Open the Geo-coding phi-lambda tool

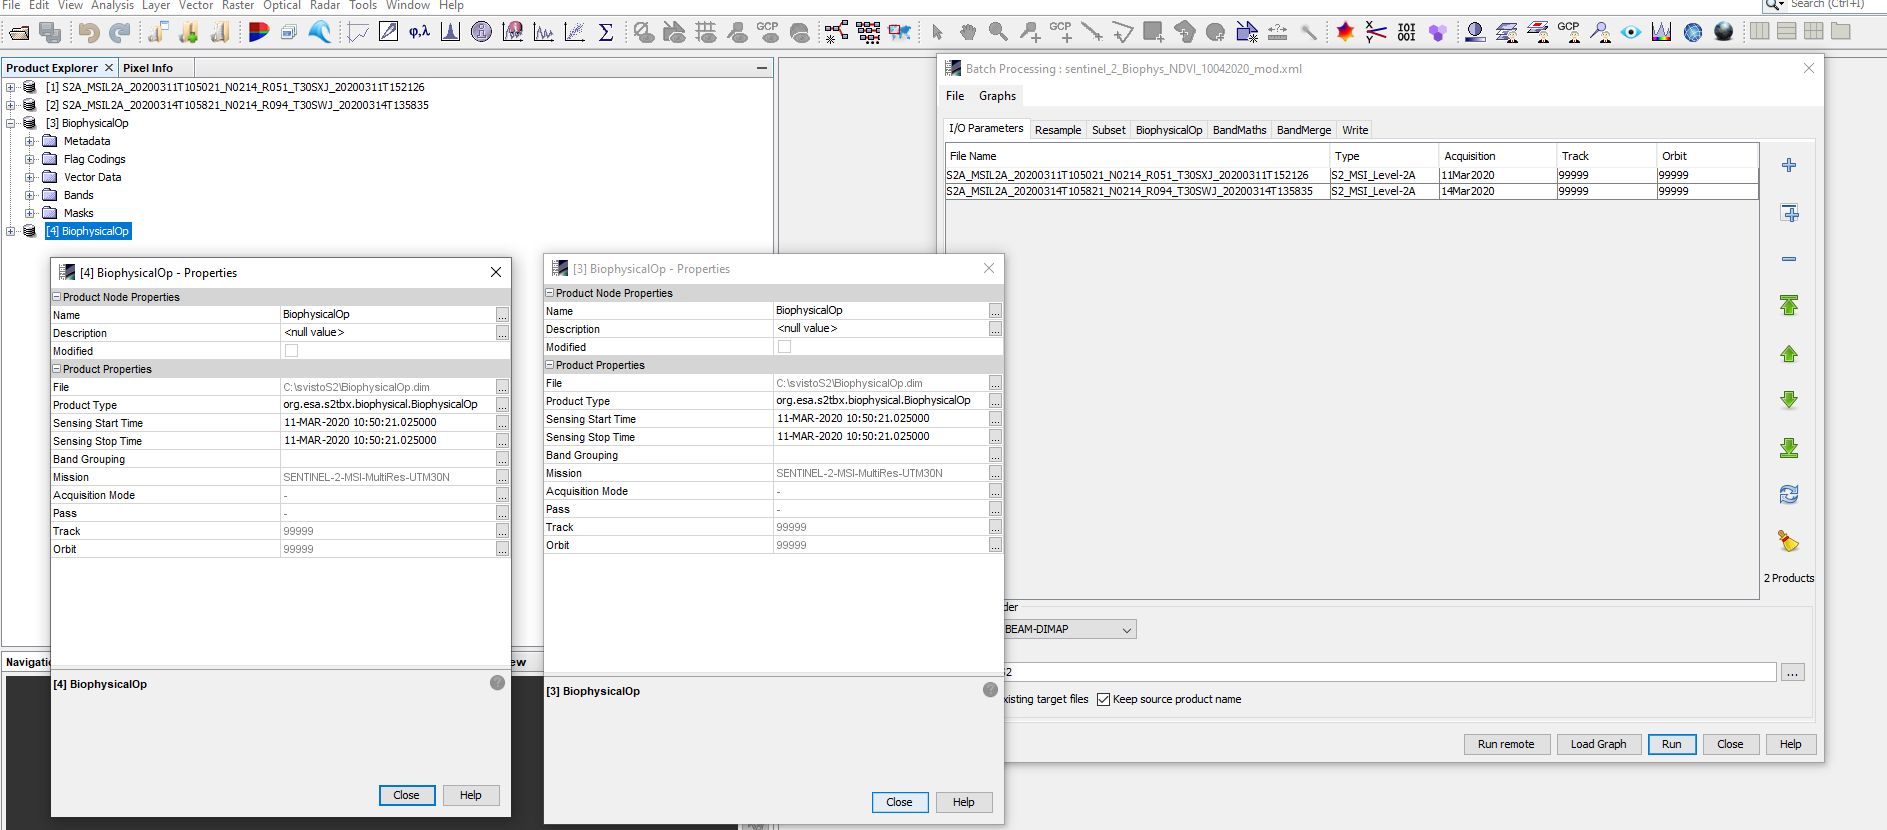419,32
